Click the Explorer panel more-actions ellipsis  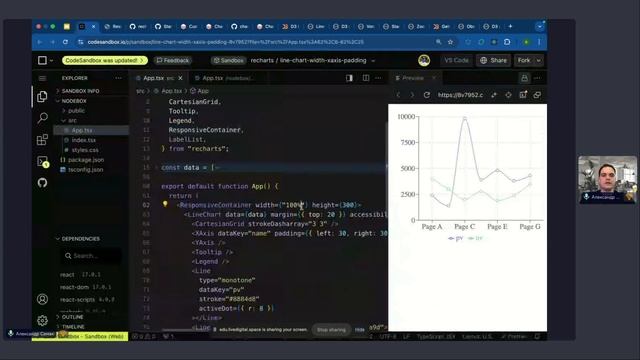[118, 78]
